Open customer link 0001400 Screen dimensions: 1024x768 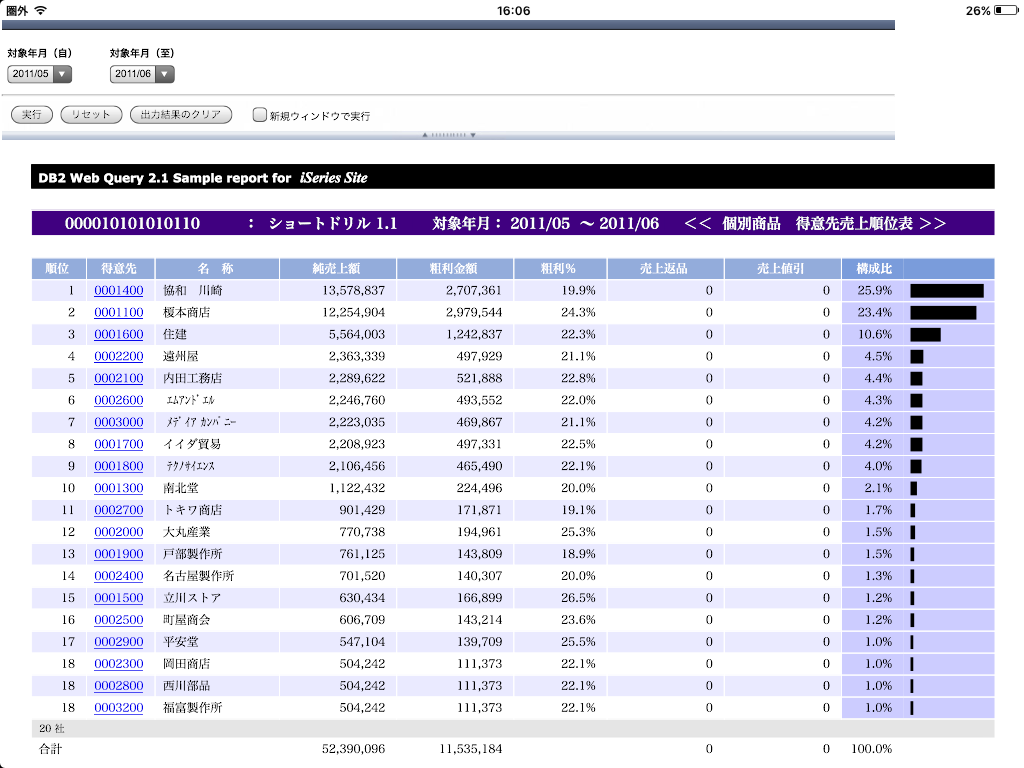[119, 291]
